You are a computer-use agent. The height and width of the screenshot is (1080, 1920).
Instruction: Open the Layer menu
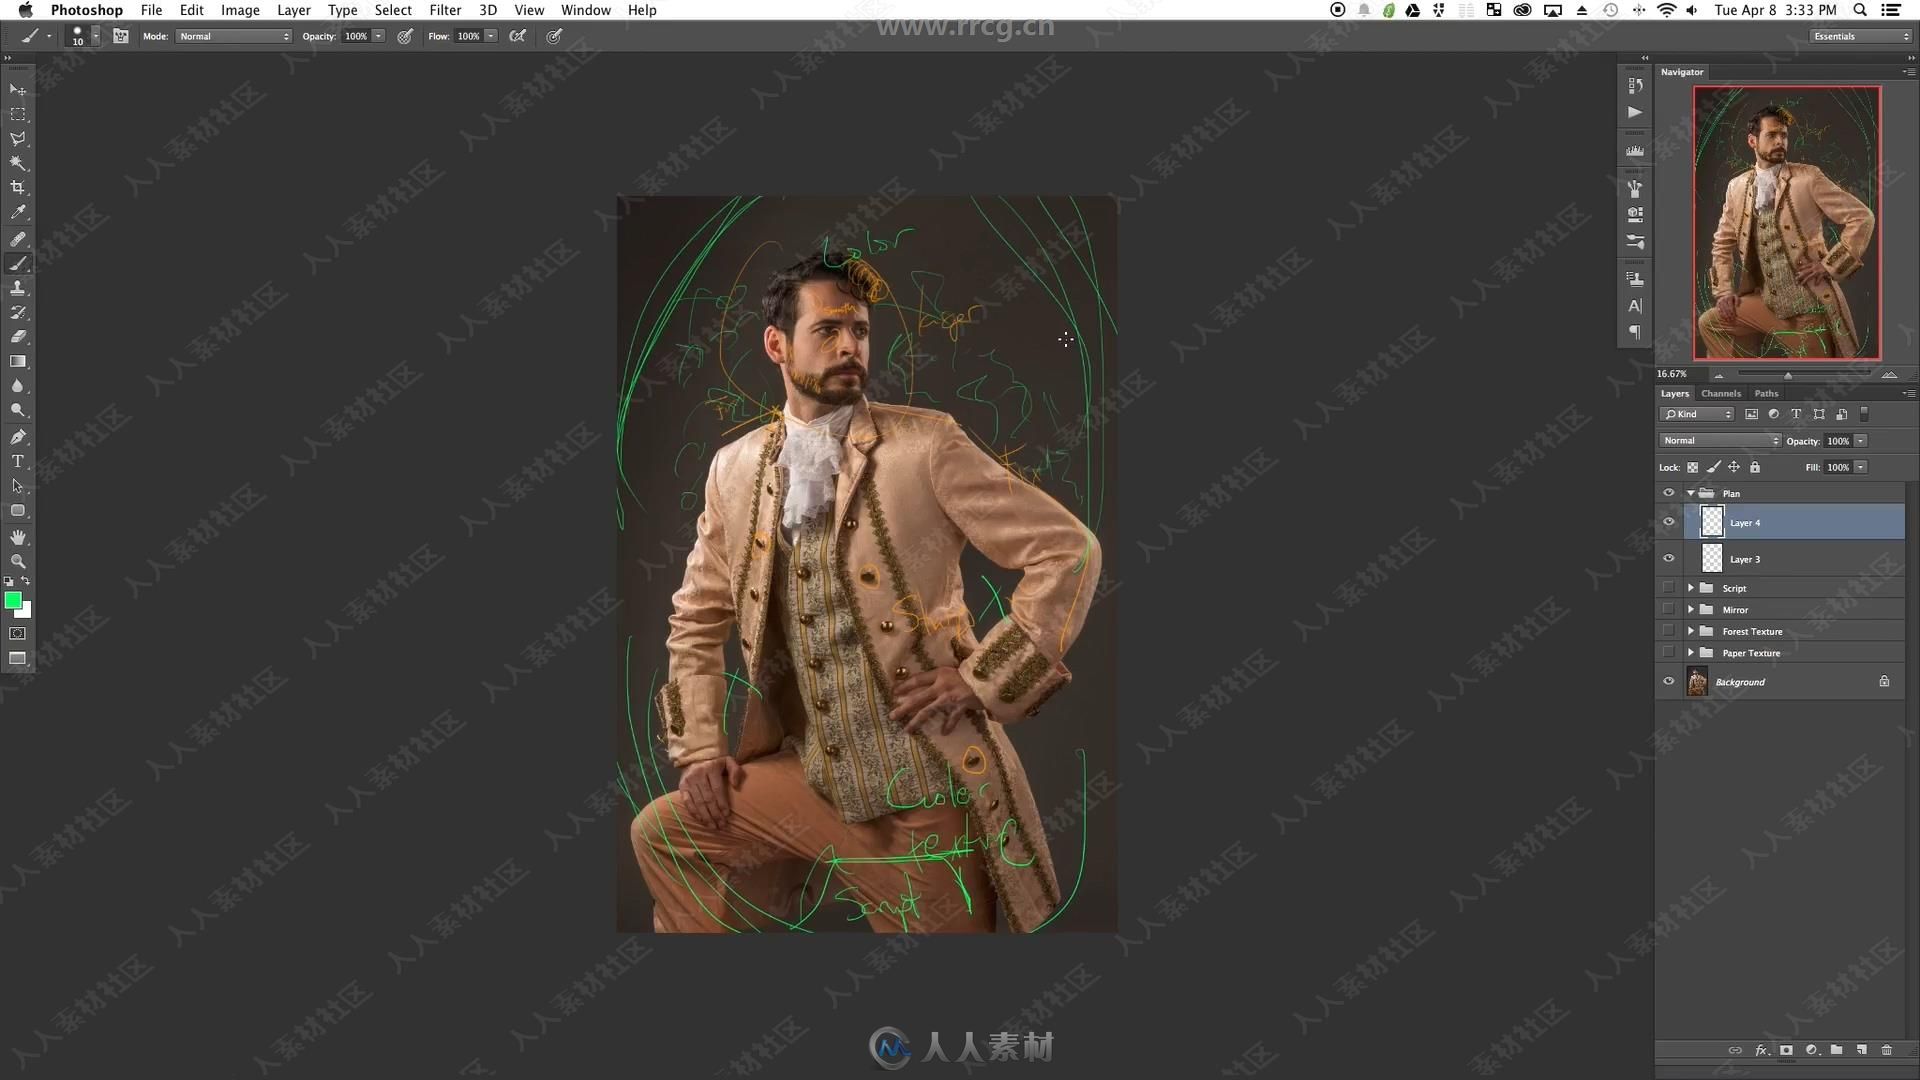pos(293,9)
